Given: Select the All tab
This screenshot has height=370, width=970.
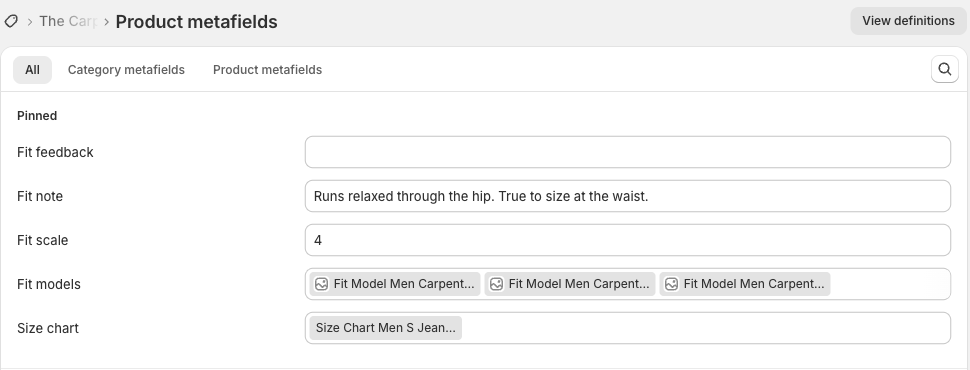Looking at the screenshot, I should pos(32,70).
